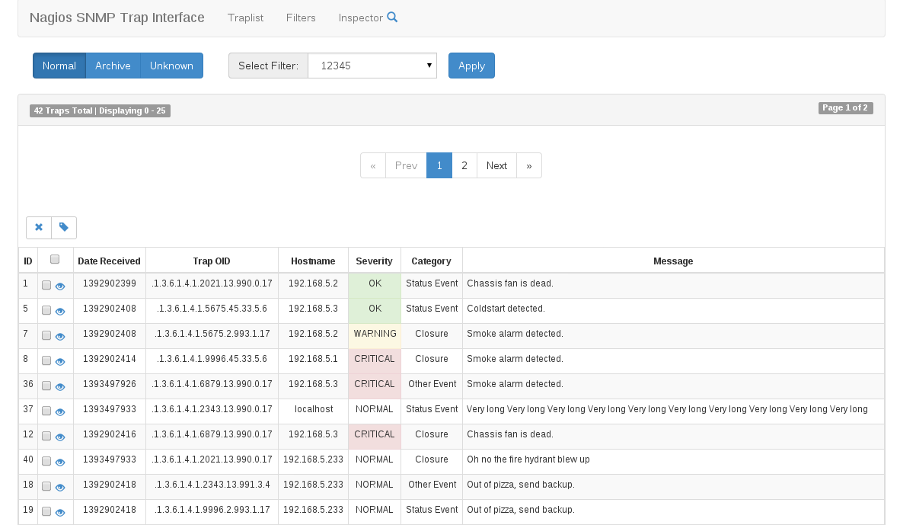Click the tag icon button
The width and height of the screenshot is (900, 525).
pos(64,227)
